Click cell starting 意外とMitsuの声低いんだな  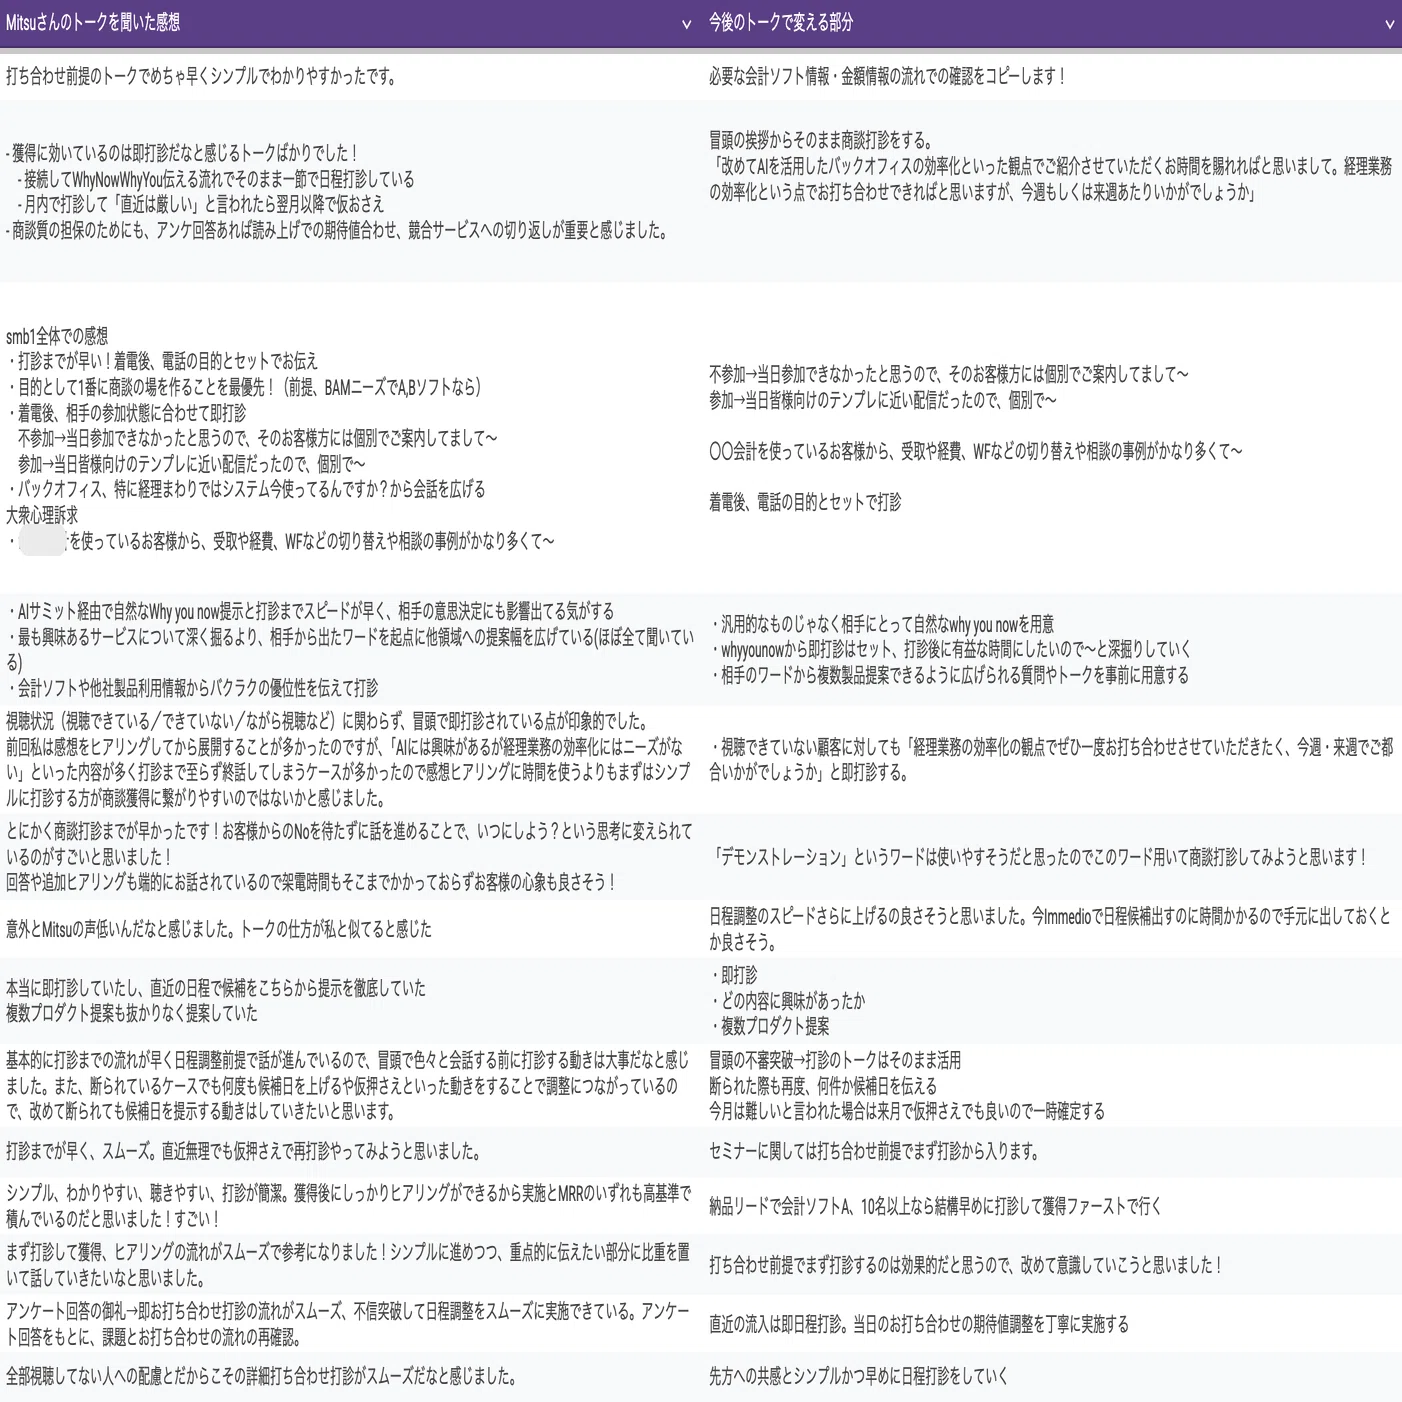coord(350,929)
